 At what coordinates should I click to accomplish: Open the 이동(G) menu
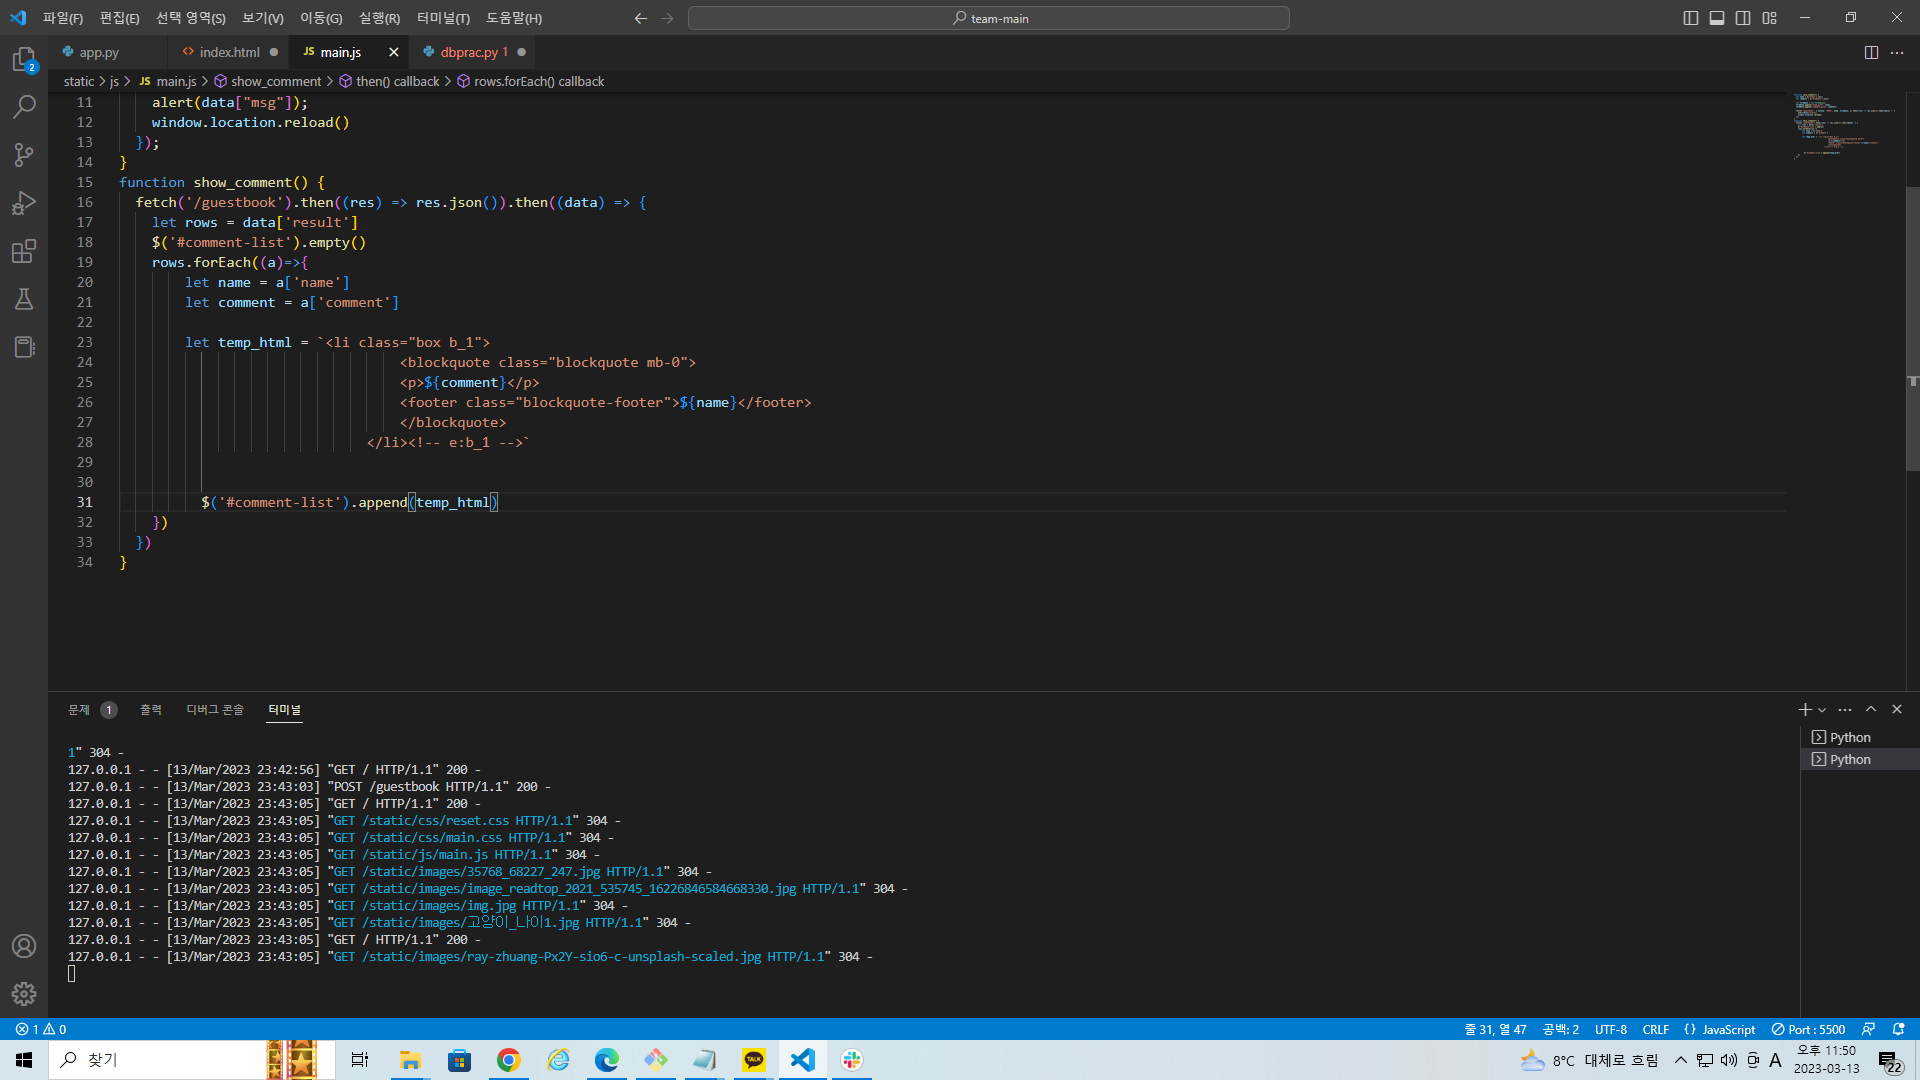(321, 18)
